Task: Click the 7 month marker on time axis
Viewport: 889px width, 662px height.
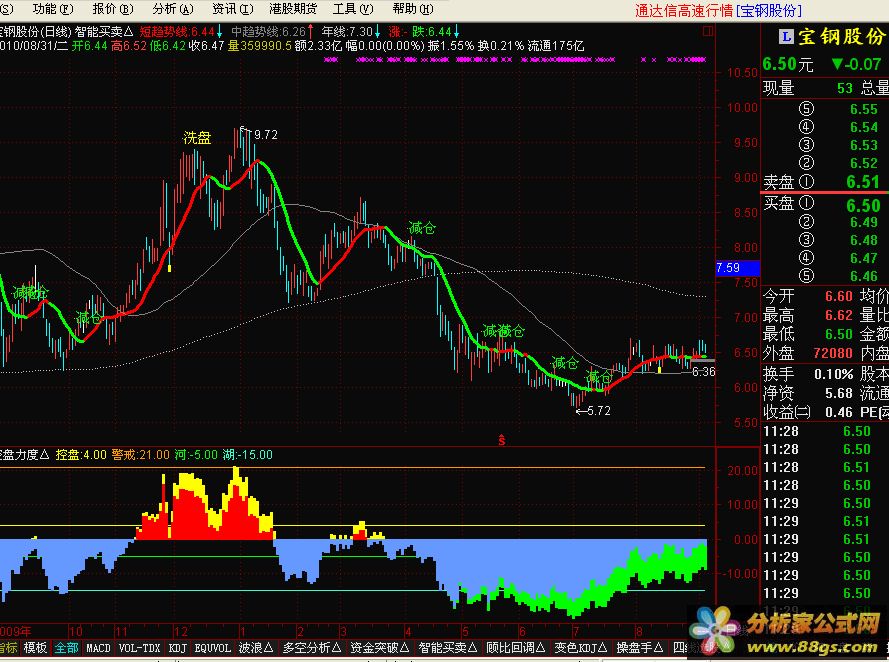Action: pyautogui.click(x=575, y=631)
